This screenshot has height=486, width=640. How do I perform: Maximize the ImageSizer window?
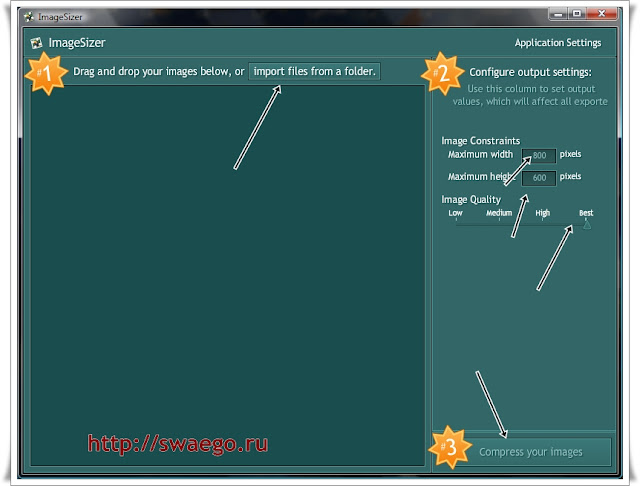(577, 14)
